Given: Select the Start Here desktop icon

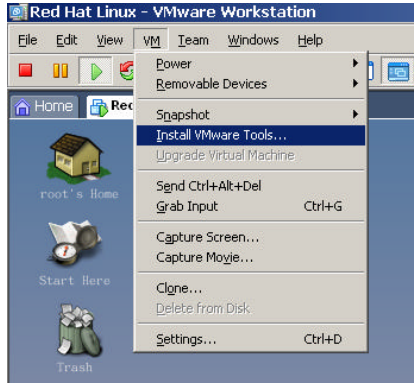Looking at the screenshot, I should 74,253.
